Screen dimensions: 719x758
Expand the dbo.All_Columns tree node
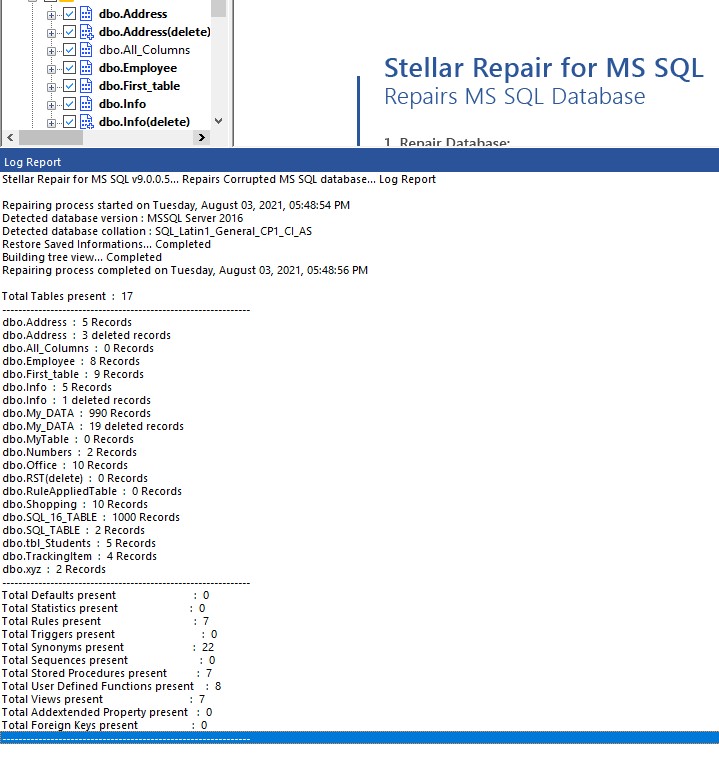[x=51, y=51]
